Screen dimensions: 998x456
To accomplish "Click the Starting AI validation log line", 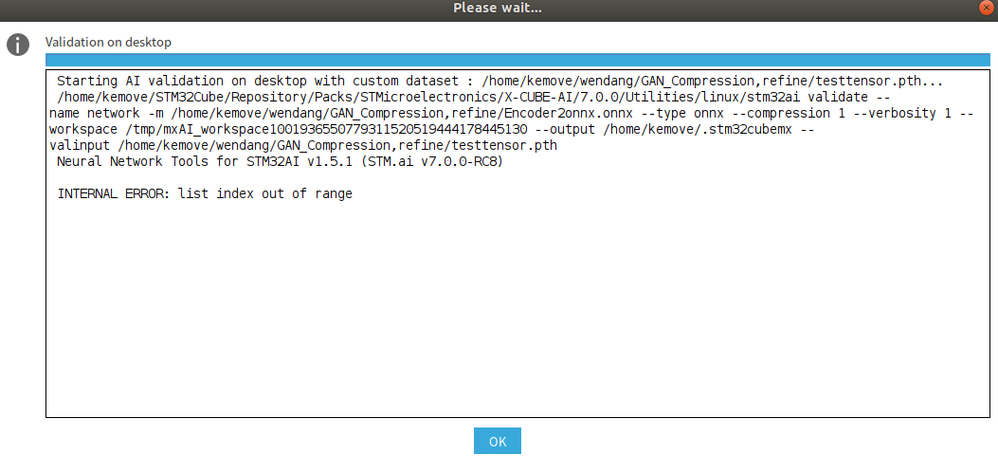I will tap(500, 82).
